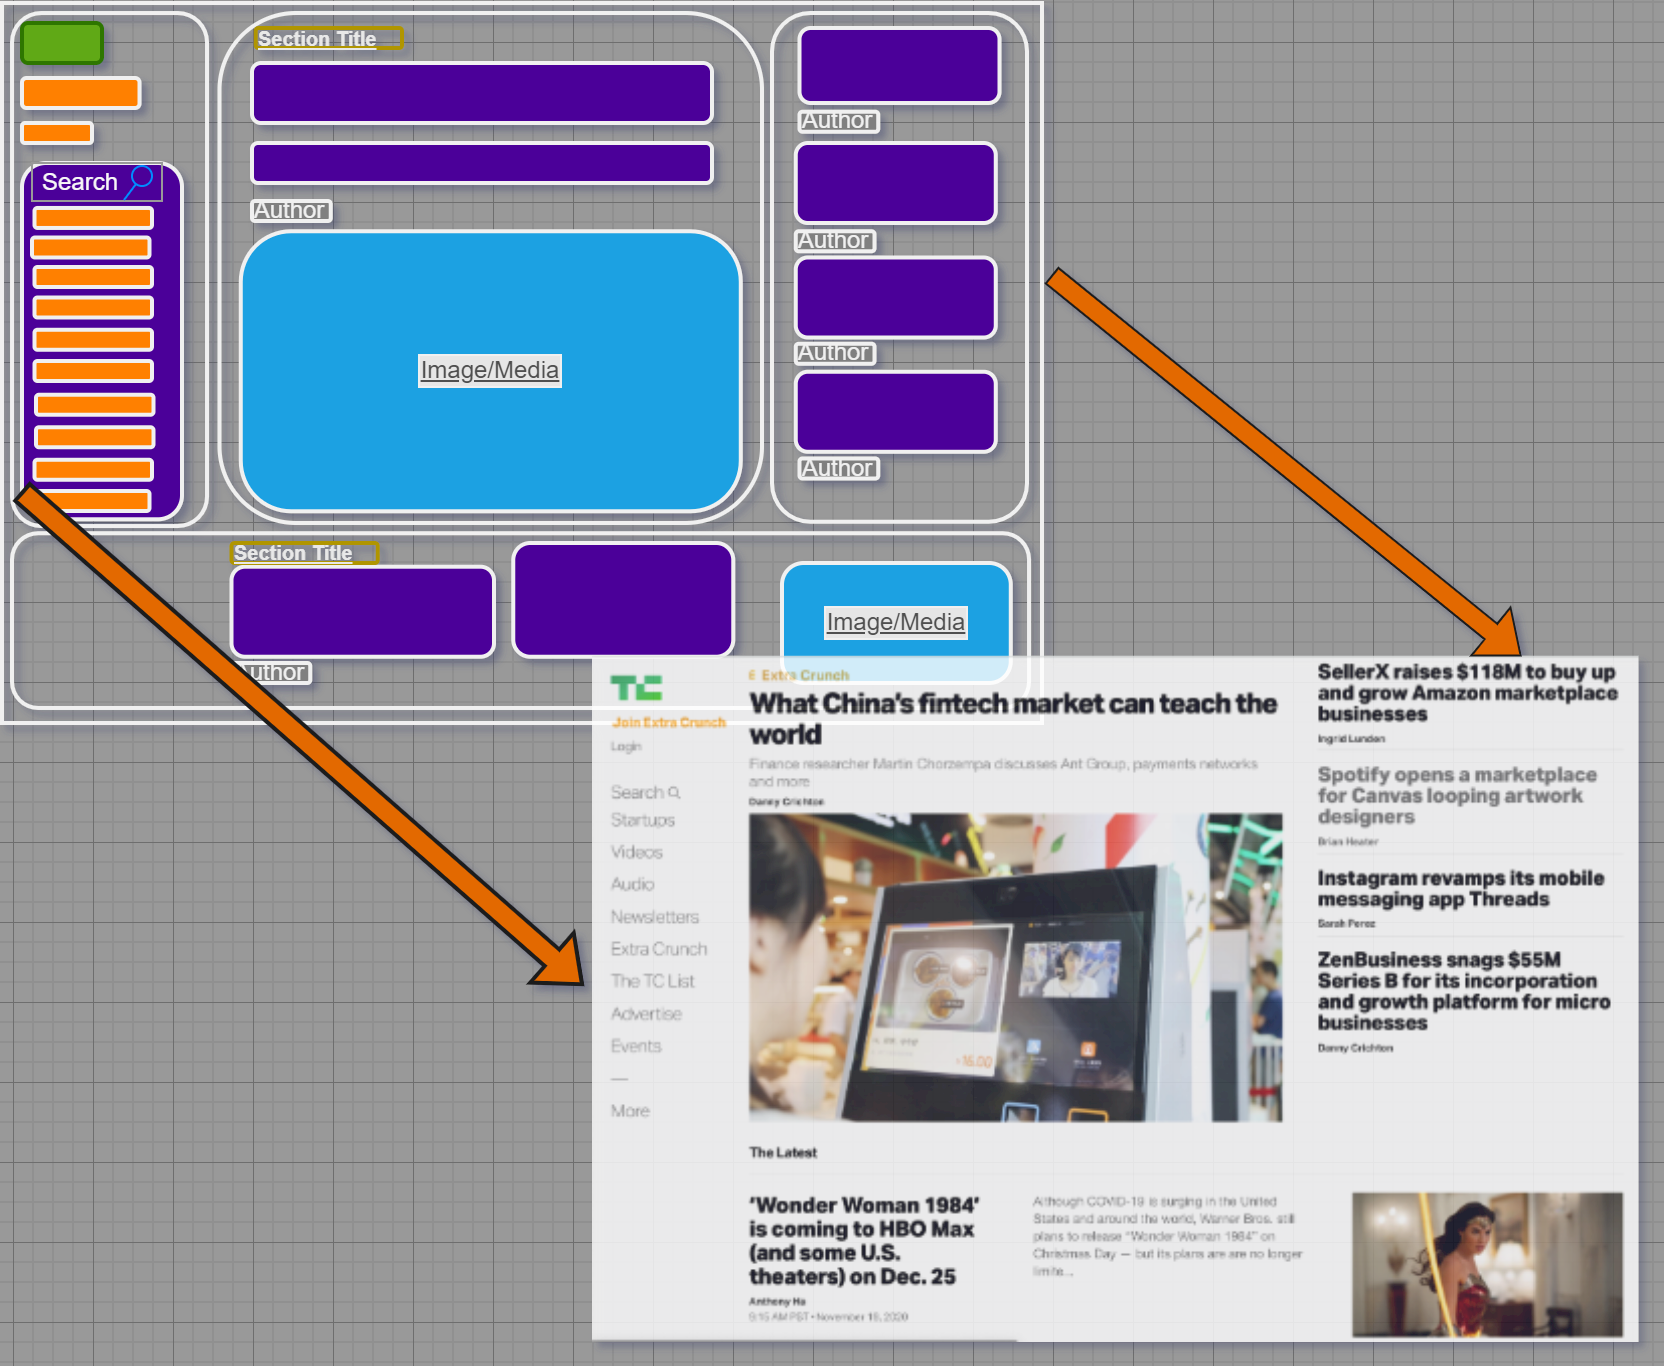Click the Wonder Woman article thumbnail
The height and width of the screenshot is (1366, 1664).
click(x=1487, y=1264)
